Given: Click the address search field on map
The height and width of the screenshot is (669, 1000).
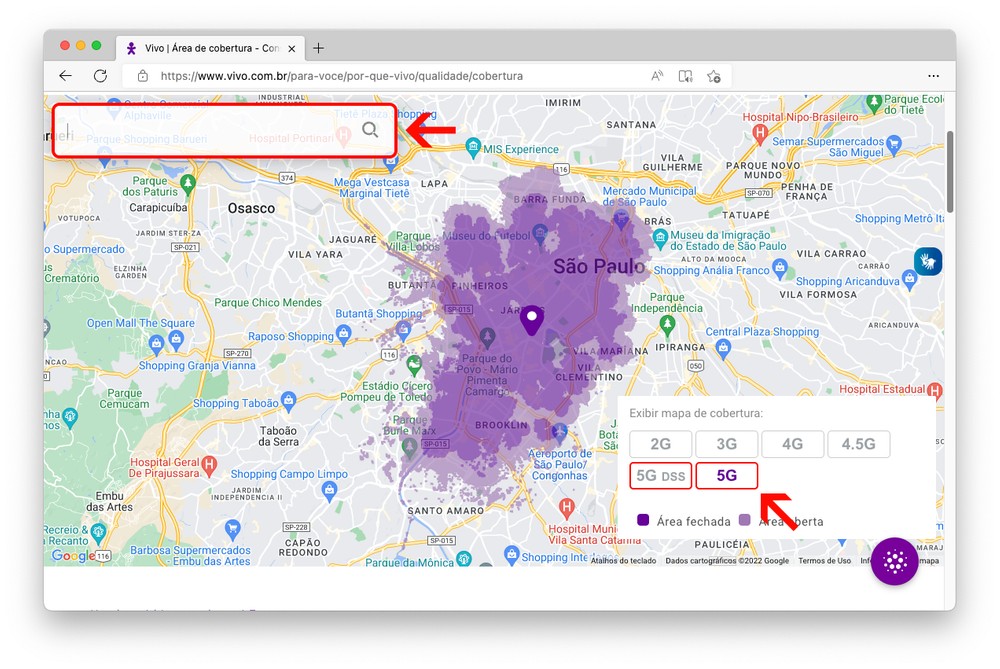Looking at the screenshot, I should (224, 131).
